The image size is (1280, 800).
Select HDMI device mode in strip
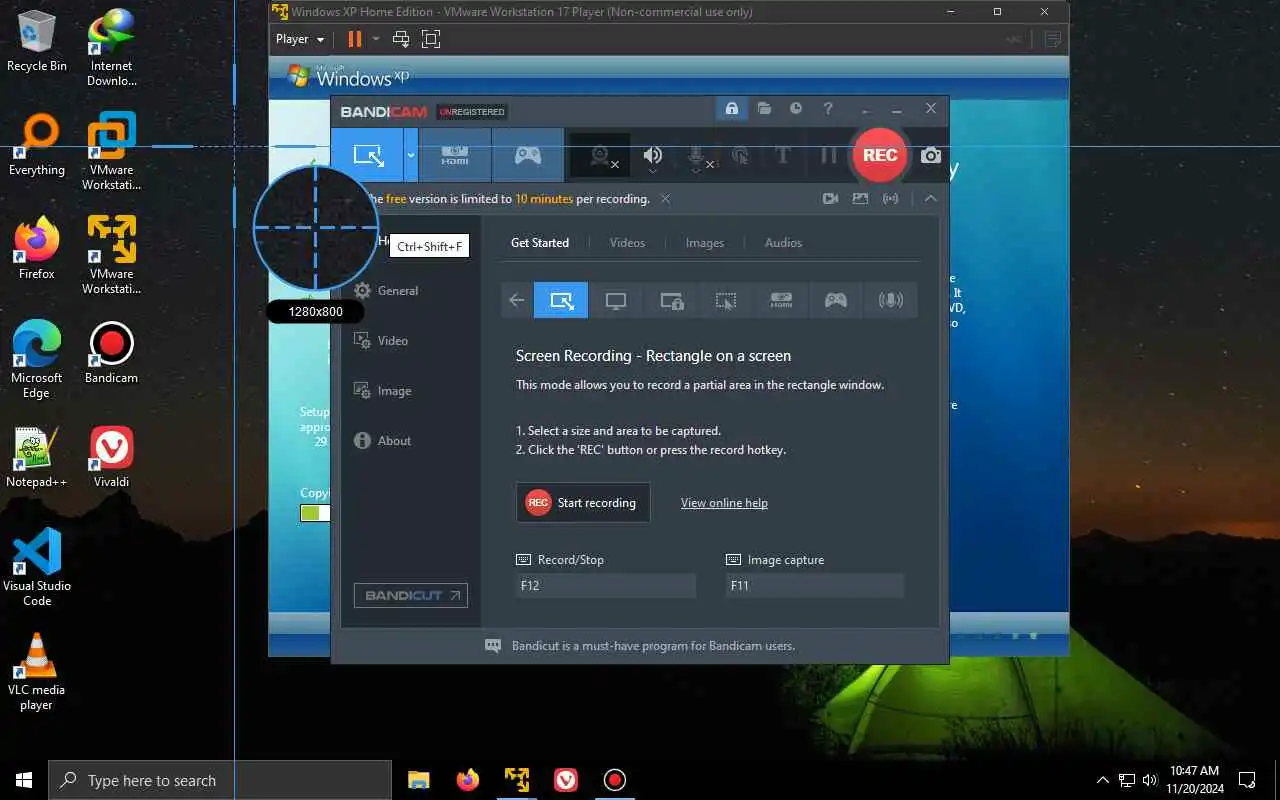click(781, 300)
